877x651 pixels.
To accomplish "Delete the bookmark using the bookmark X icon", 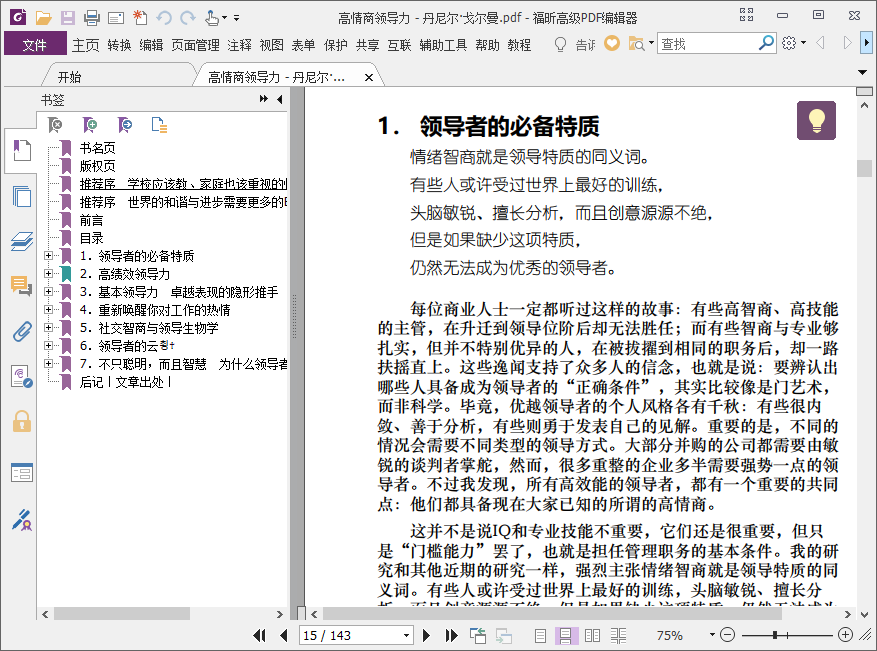I will point(55,125).
